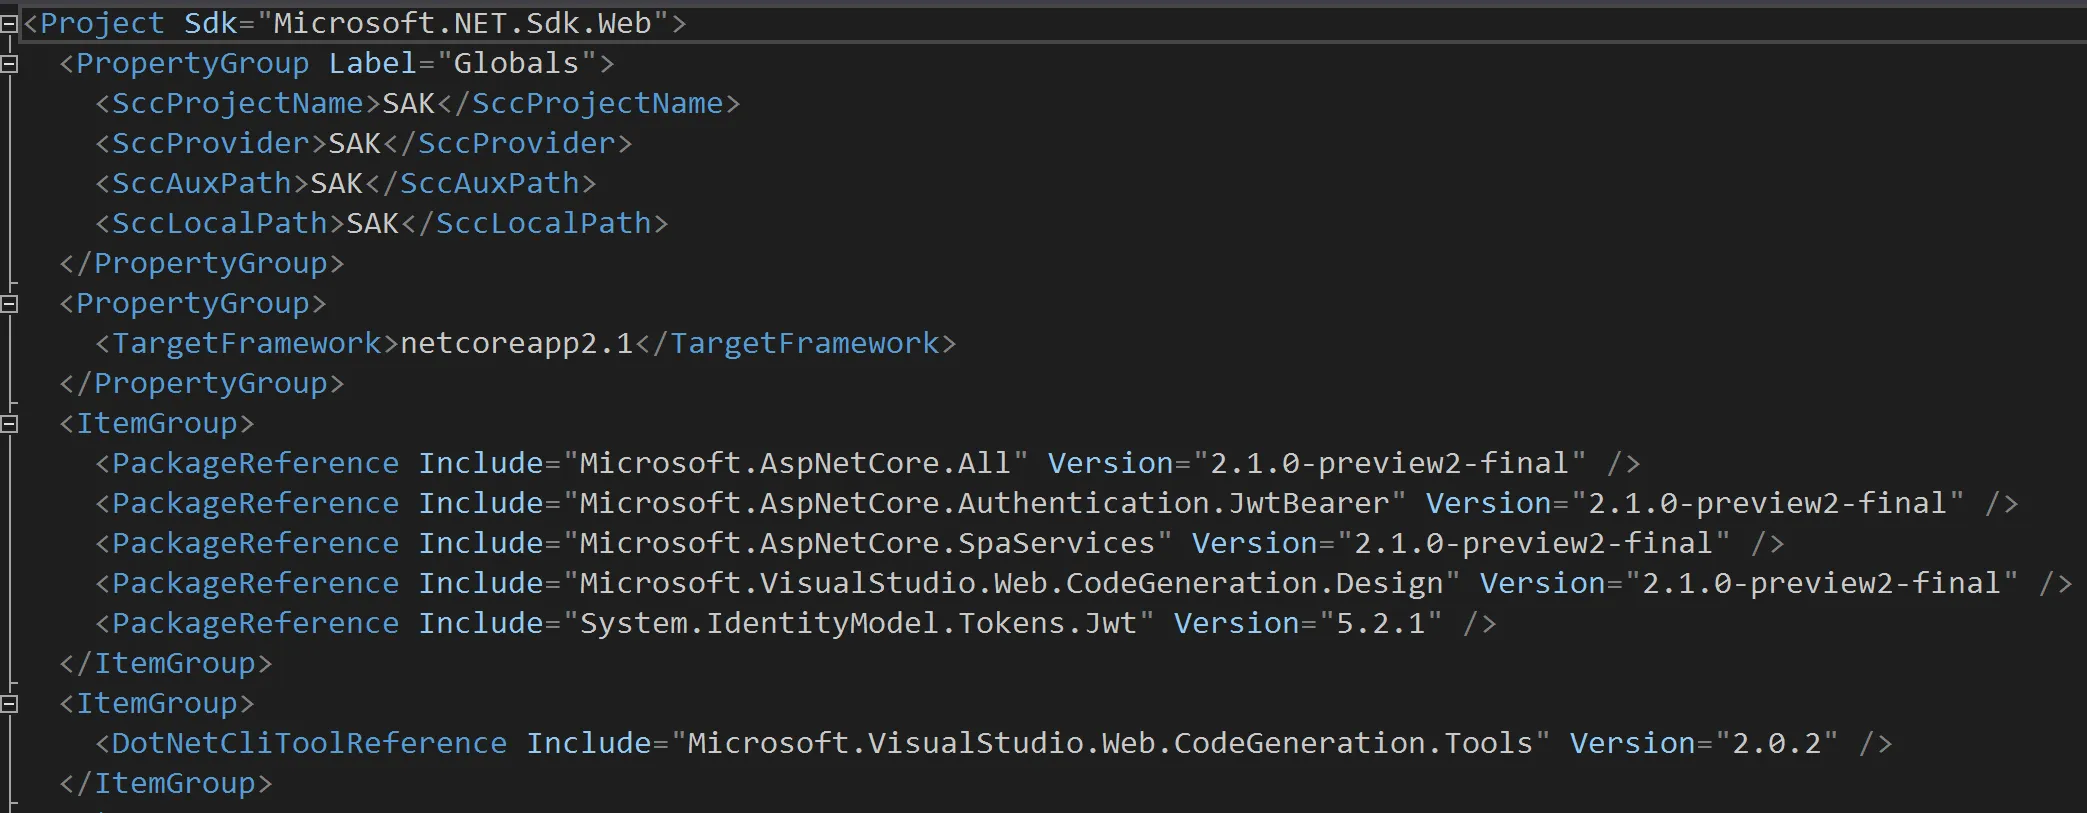Place cursor on the "Globals" label value
The width and height of the screenshot is (2087, 813).
click(x=516, y=63)
